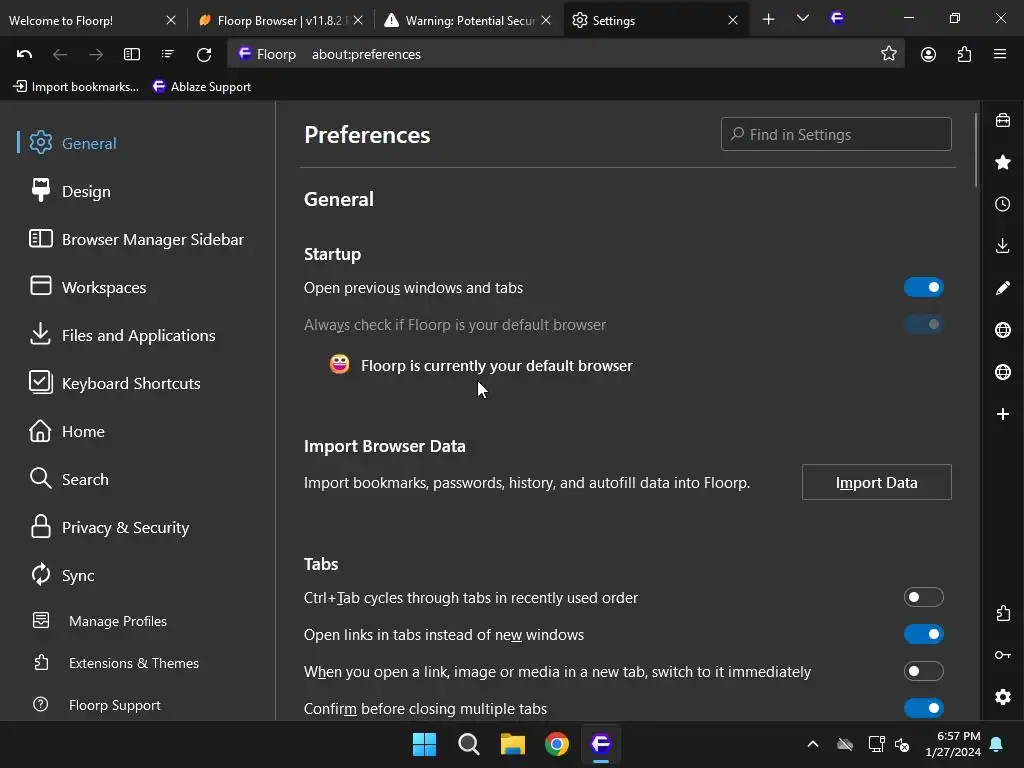The width and height of the screenshot is (1024, 768).
Task: Click the preferences page vertical scrollbar
Action: [976, 150]
